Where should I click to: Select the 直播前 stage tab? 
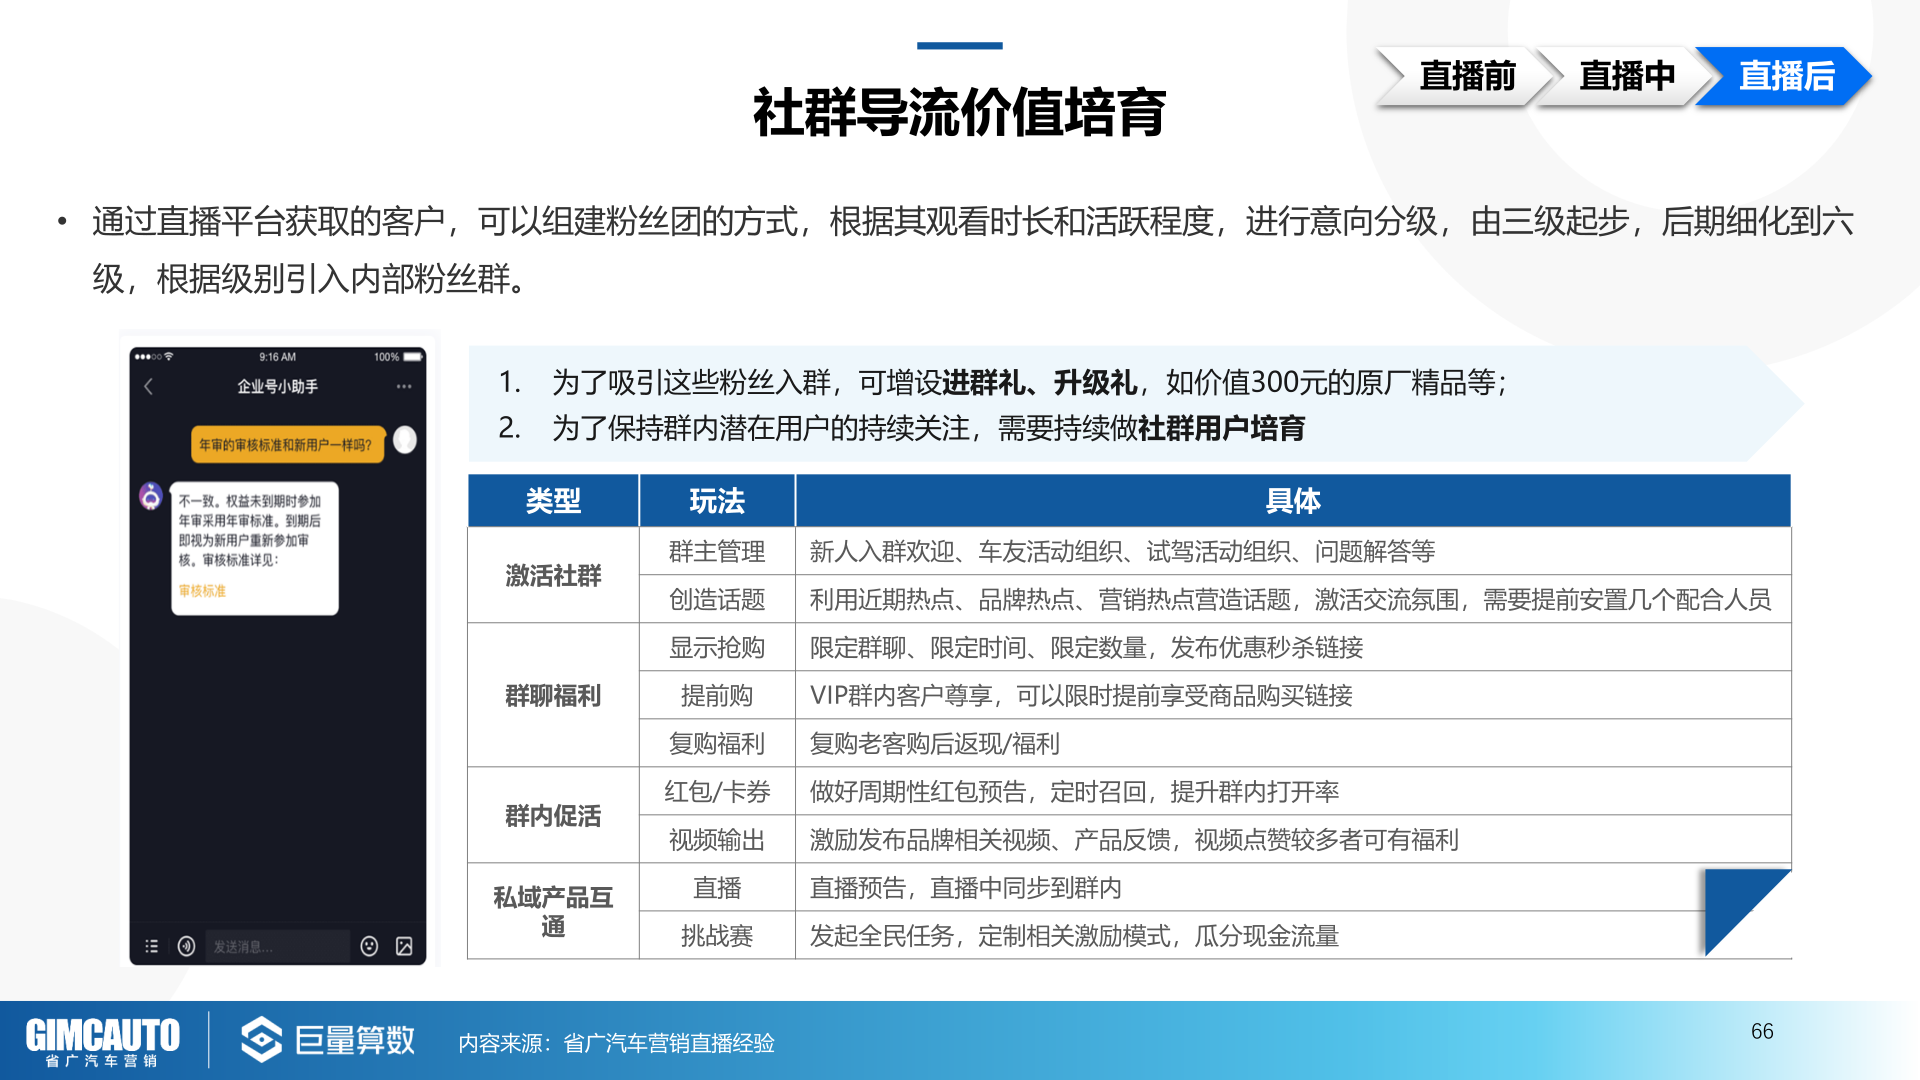click(x=1466, y=76)
